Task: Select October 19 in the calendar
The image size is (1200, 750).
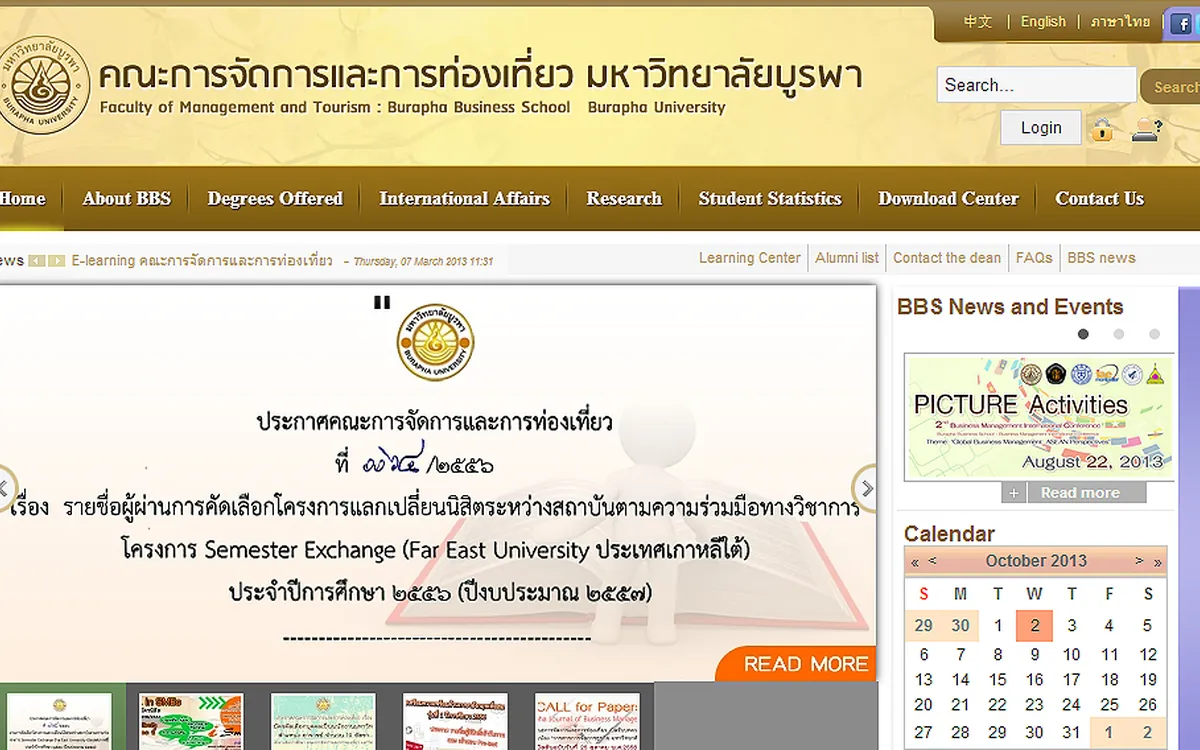Action: [1148, 679]
